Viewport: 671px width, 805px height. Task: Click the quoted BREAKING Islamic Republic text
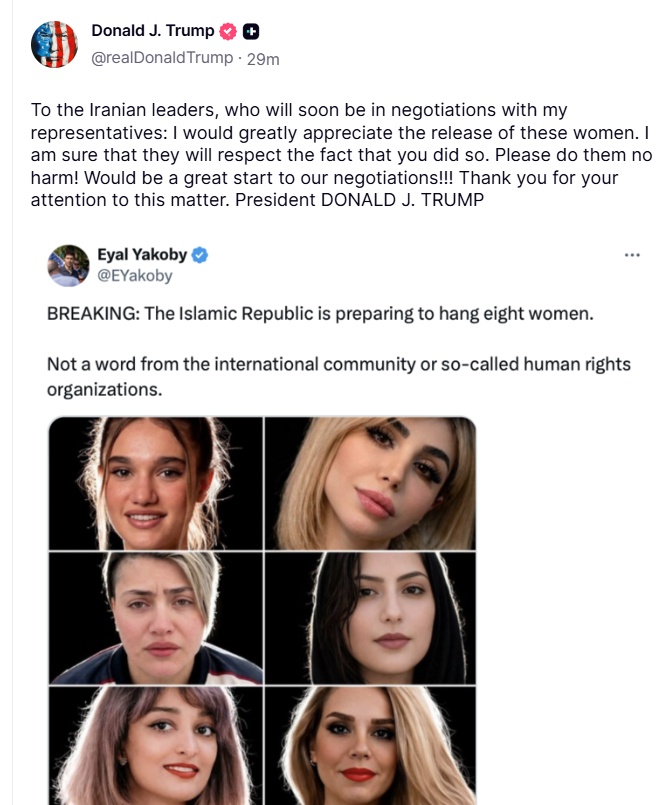(x=320, y=313)
